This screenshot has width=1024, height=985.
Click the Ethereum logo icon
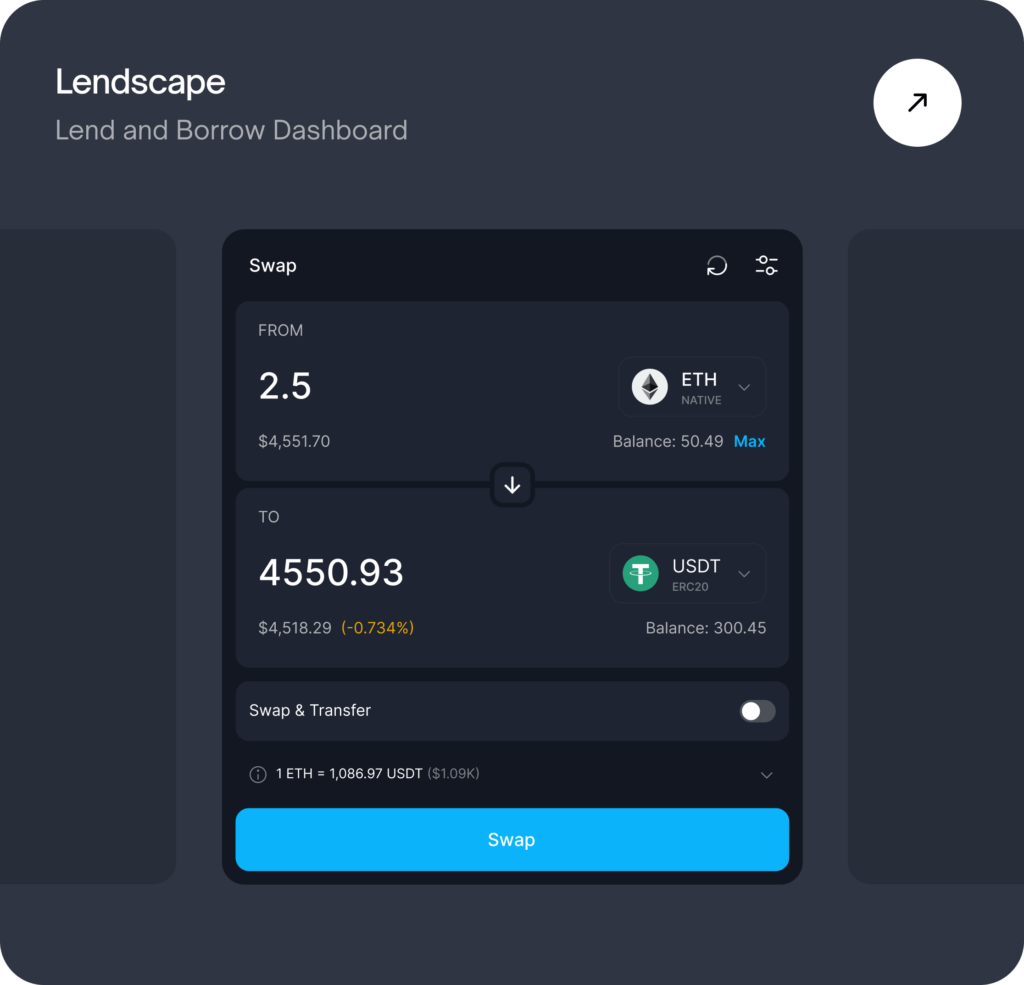click(x=649, y=387)
